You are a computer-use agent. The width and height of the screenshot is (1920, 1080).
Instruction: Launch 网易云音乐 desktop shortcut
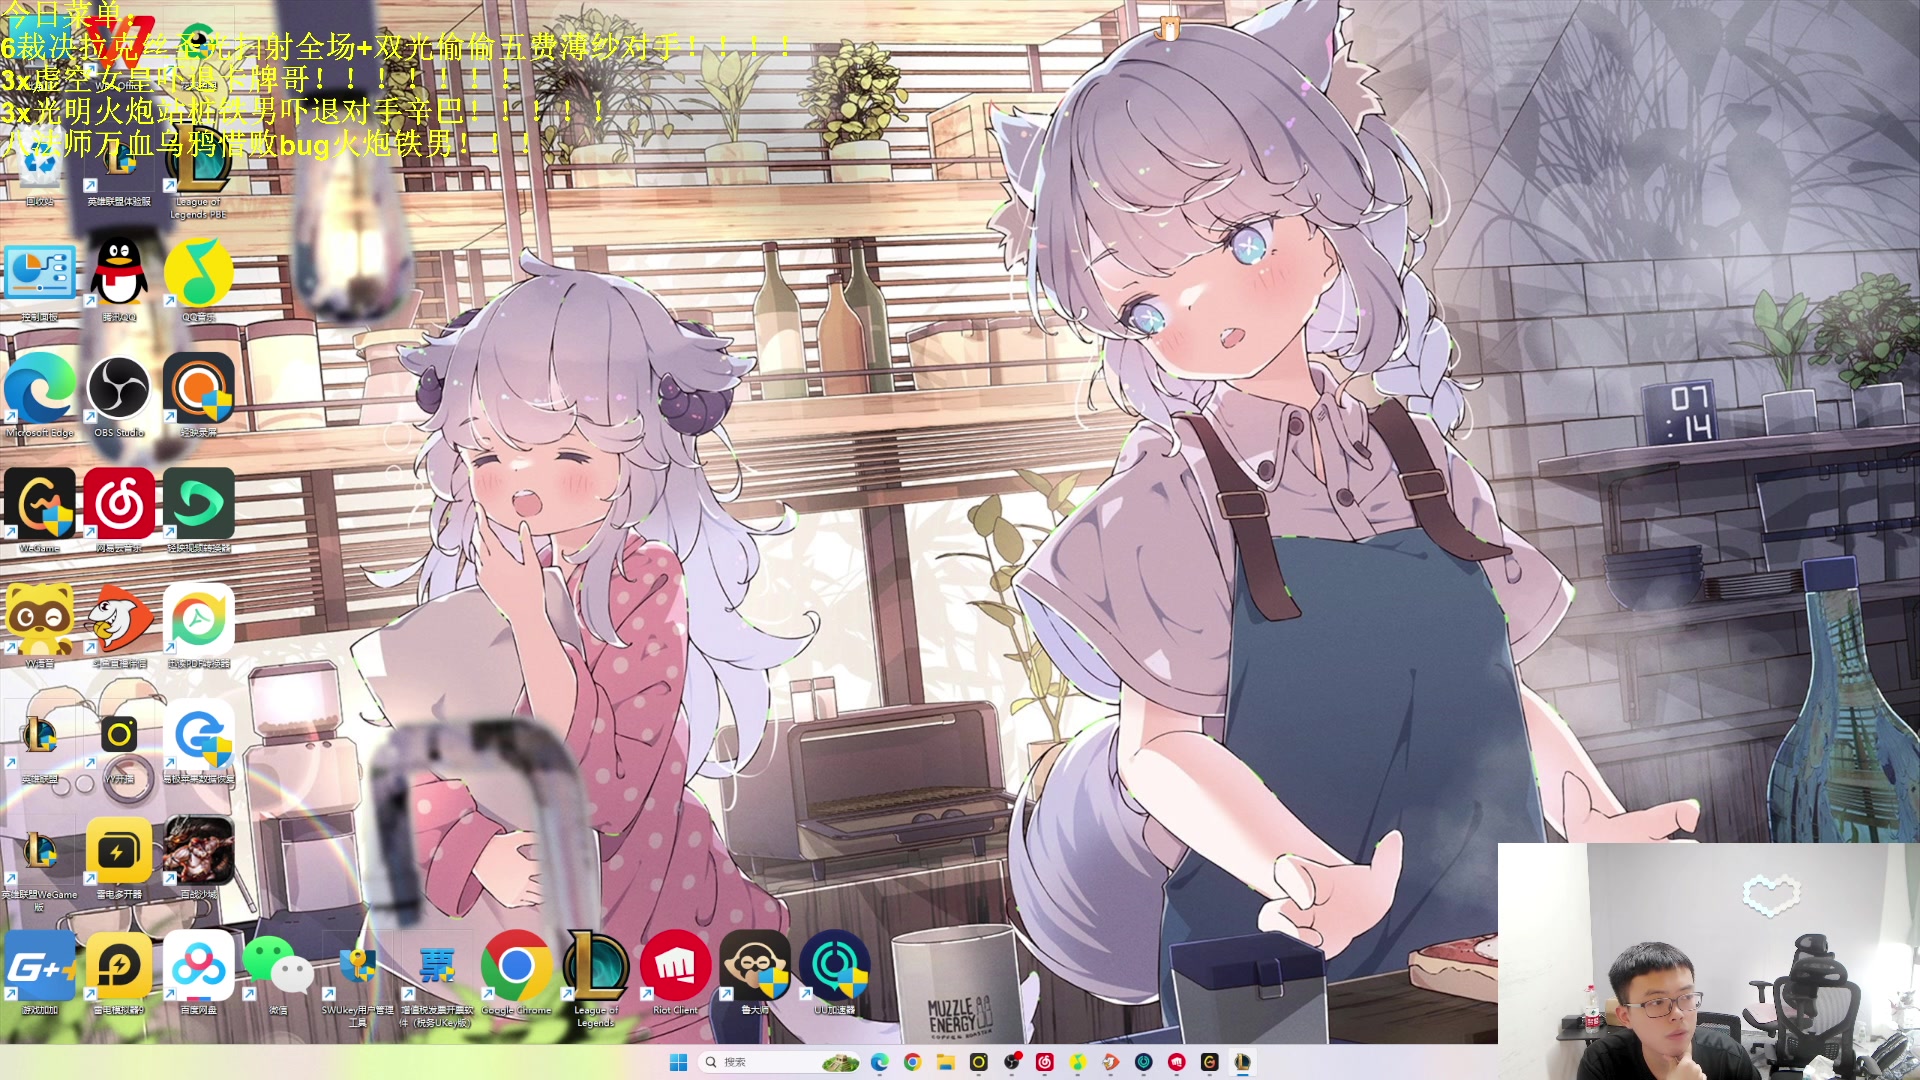click(119, 510)
